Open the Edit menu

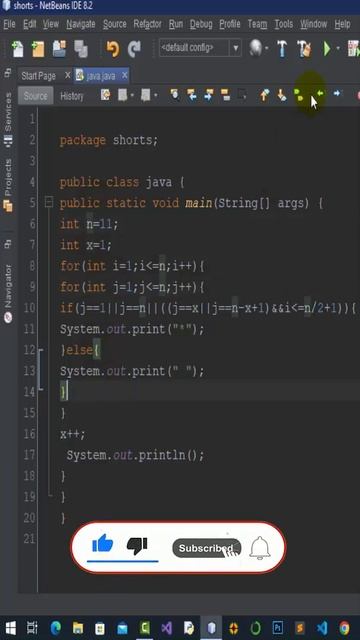(x=29, y=24)
